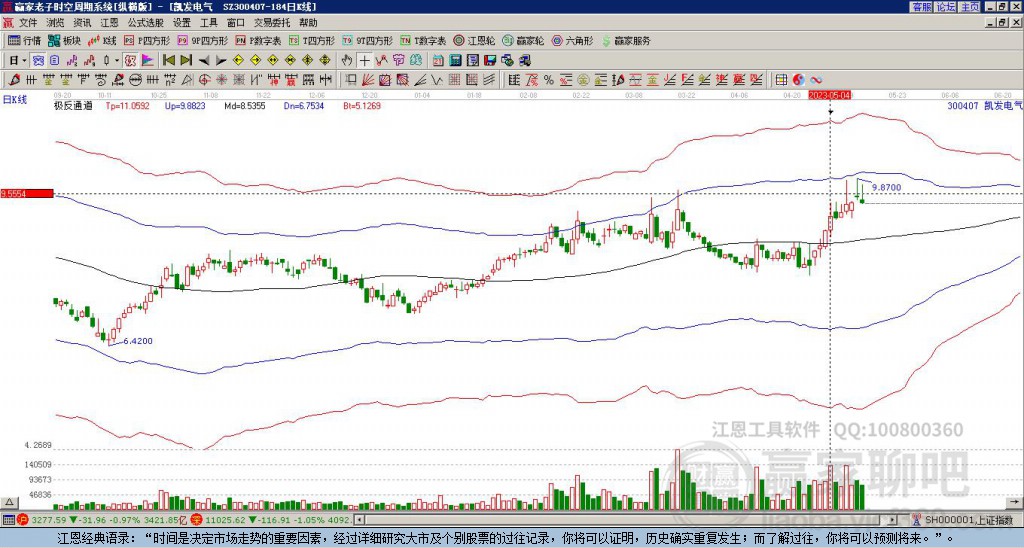Open the T数字表 tool
The width and height of the screenshot is (1024, 548).
423,40
